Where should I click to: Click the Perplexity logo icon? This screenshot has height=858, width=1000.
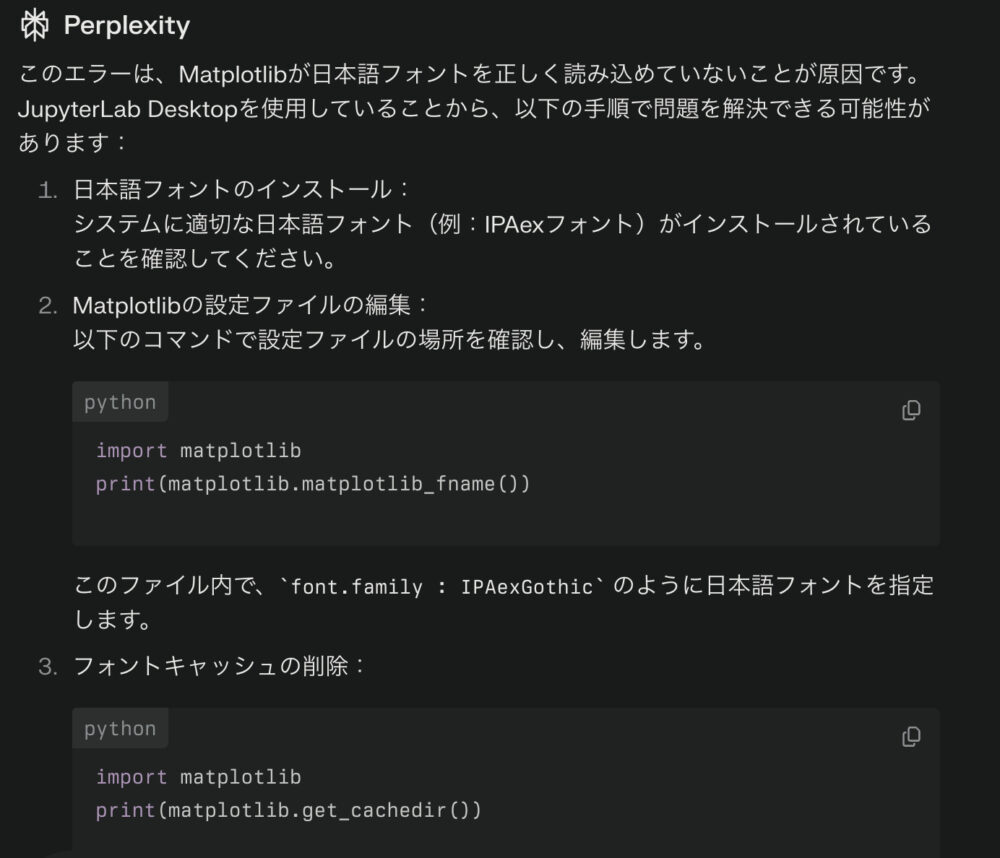point(34,26)
